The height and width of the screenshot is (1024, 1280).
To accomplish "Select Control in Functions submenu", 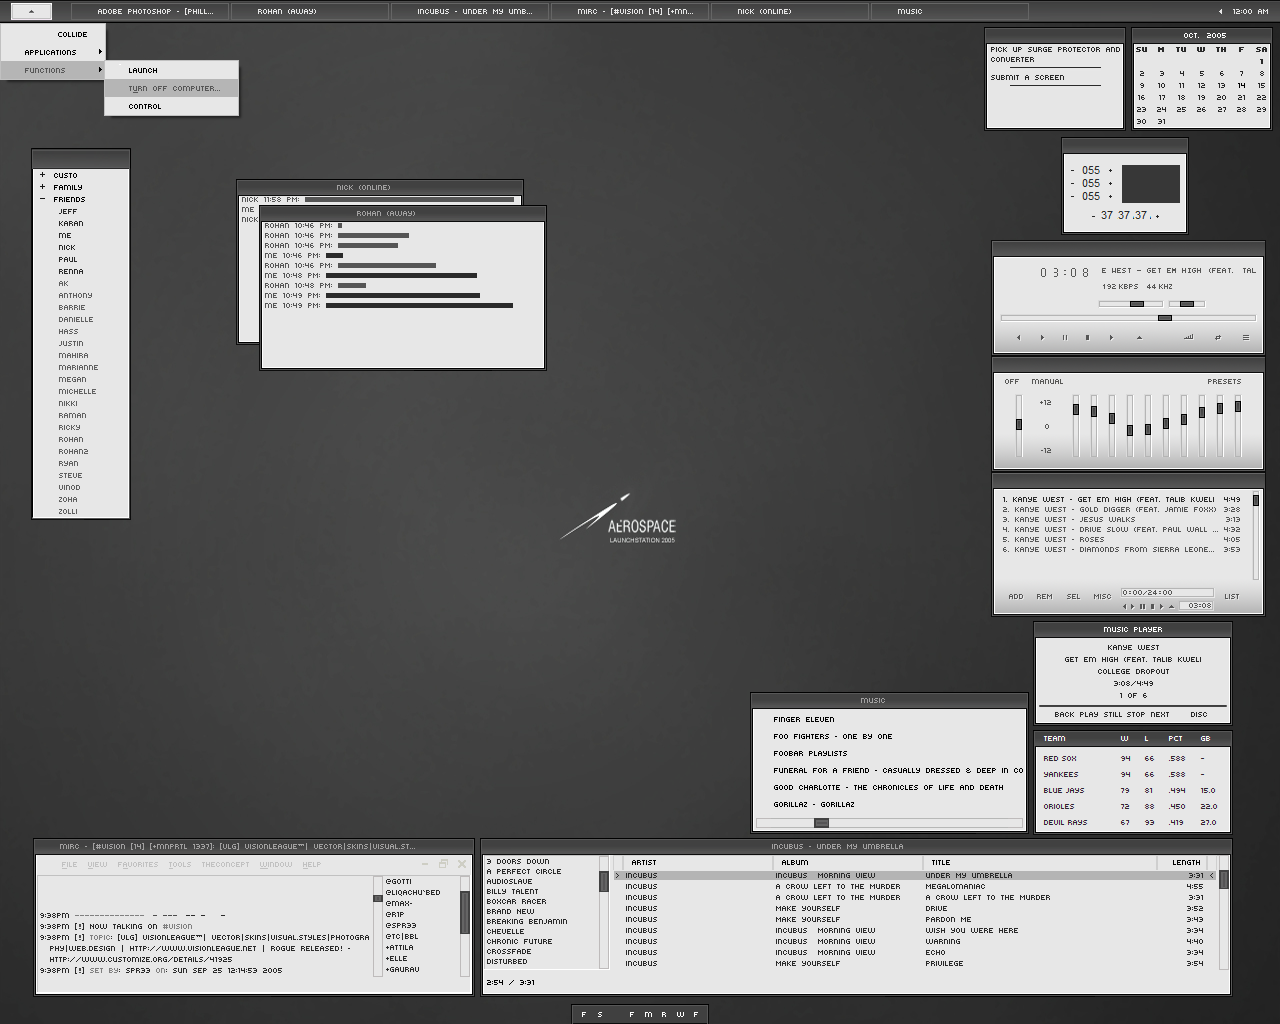I will pos(171,106).
